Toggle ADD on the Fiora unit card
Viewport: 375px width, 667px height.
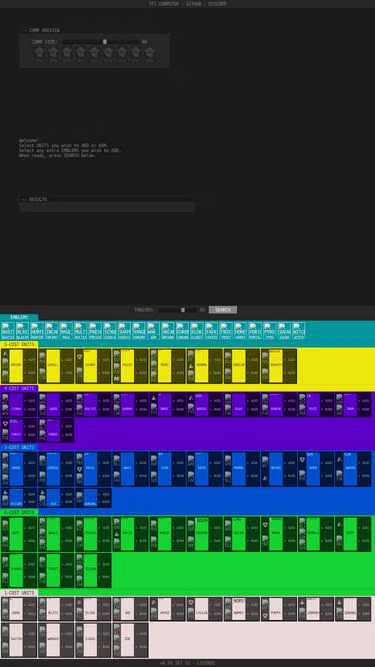click(x=30, y=401)
